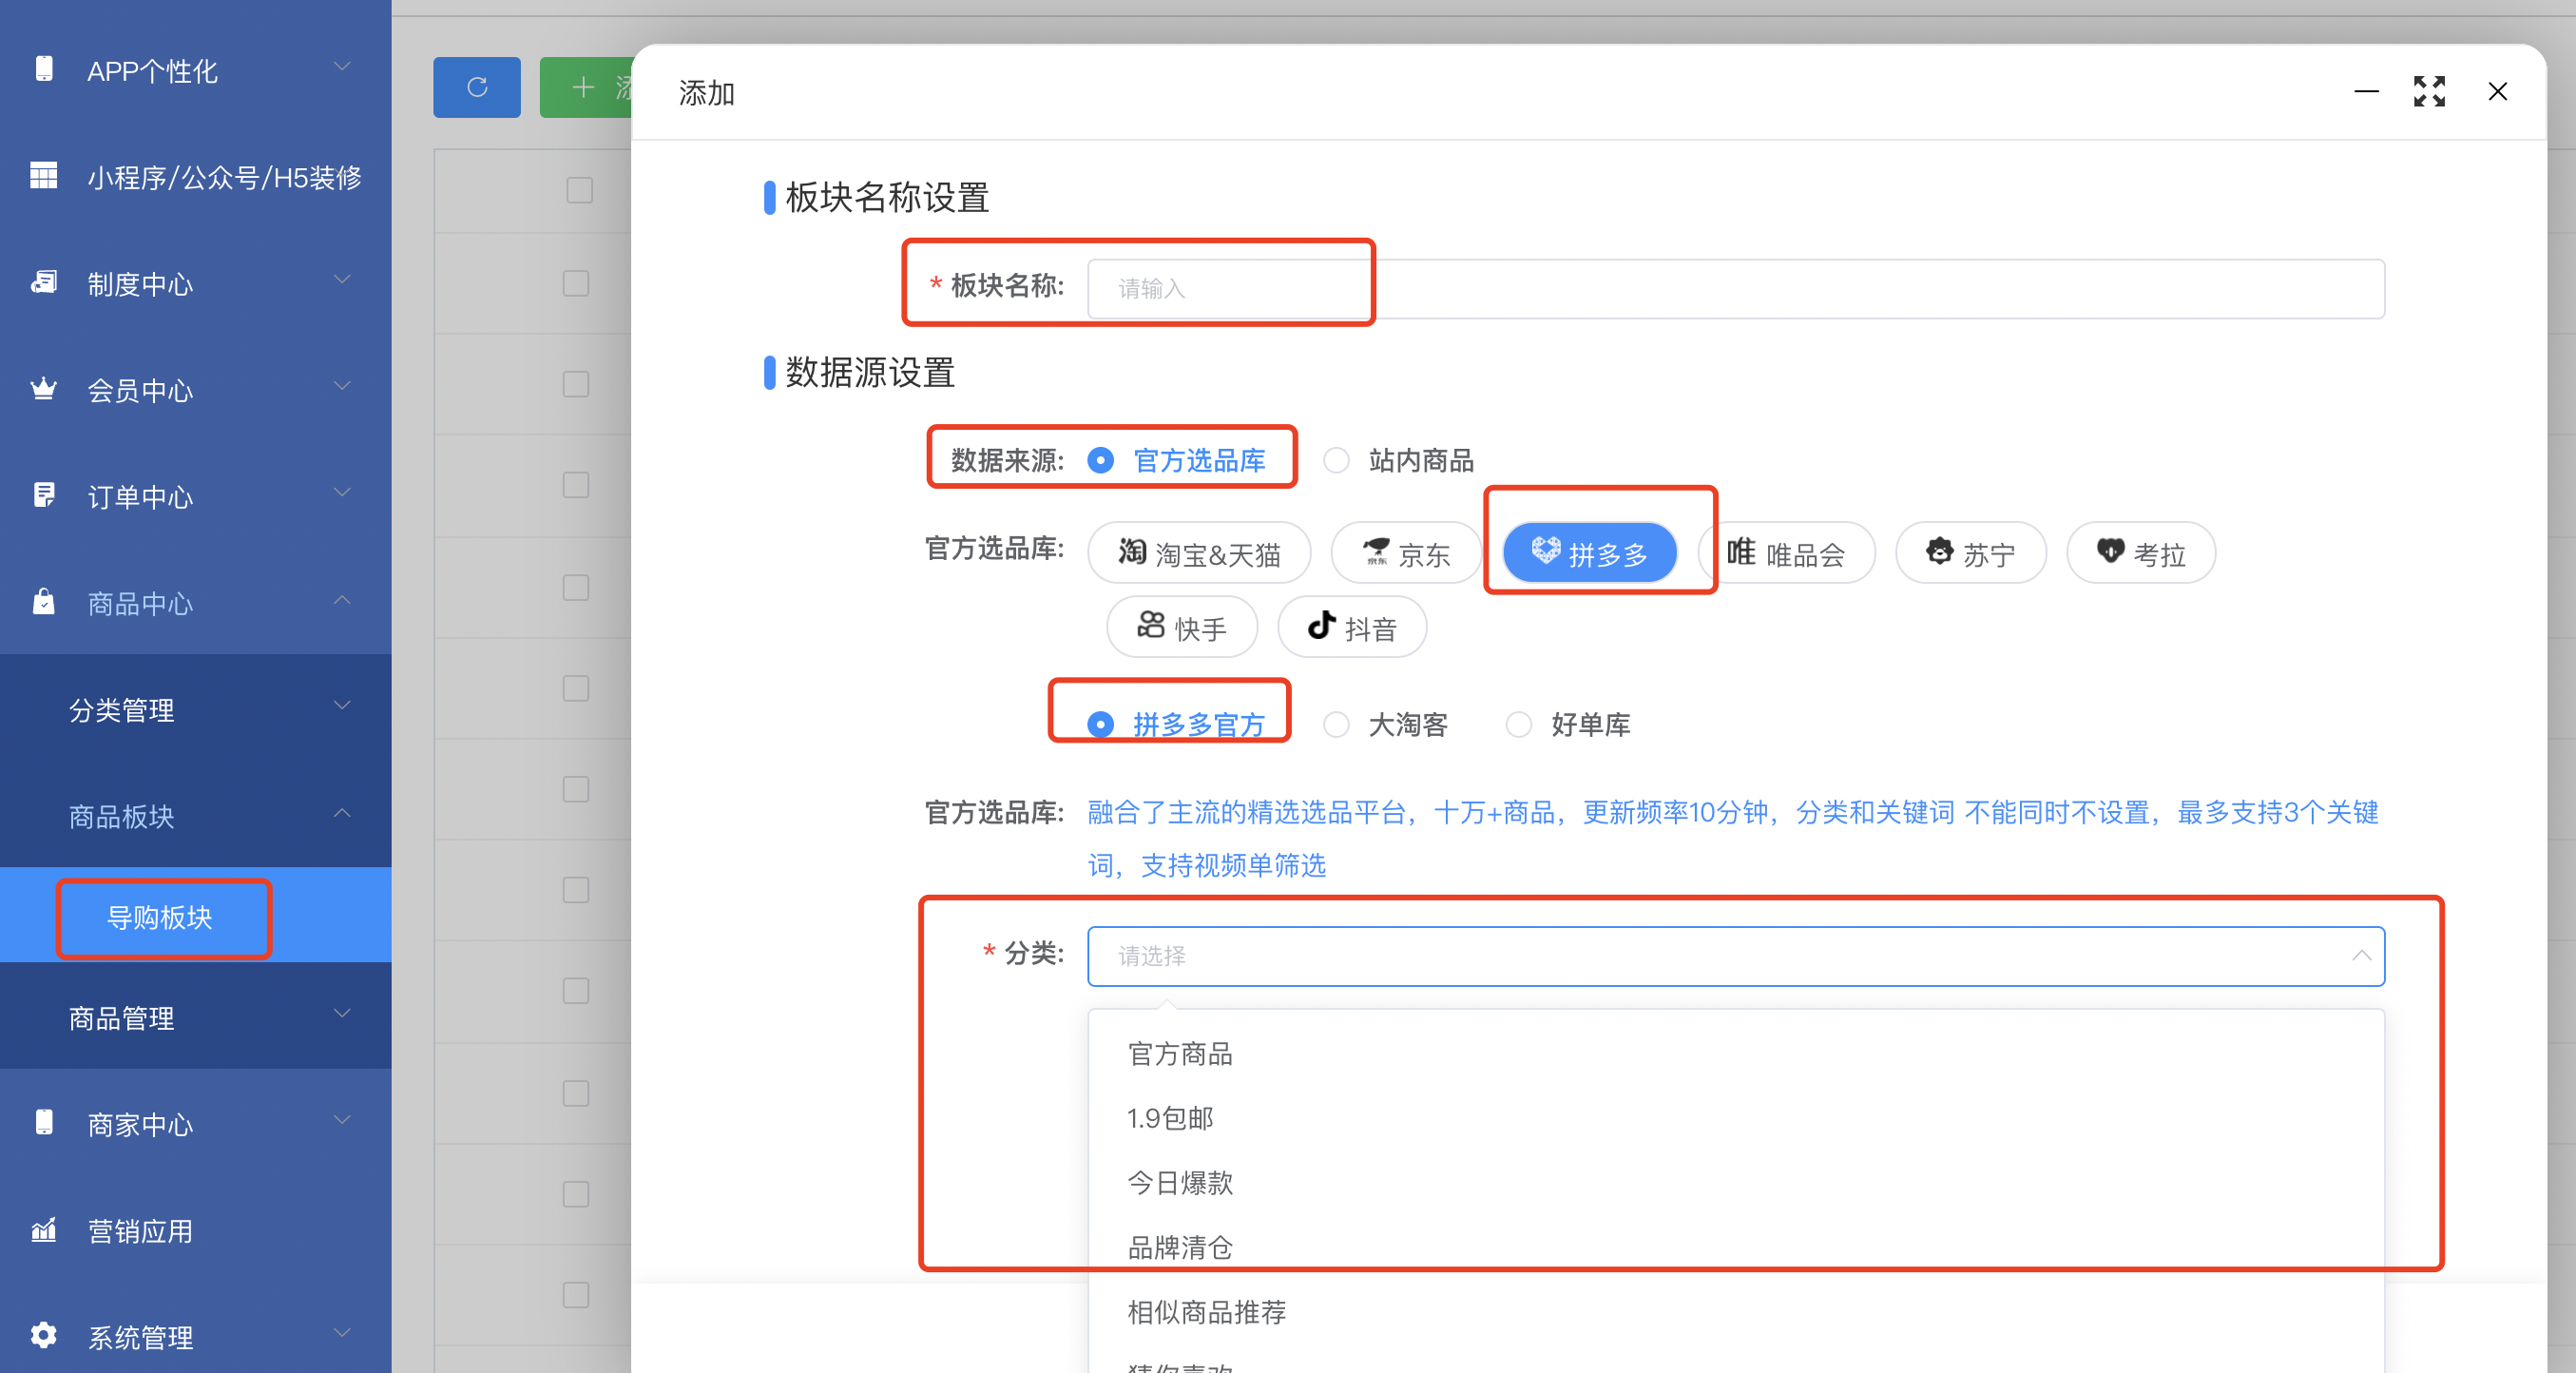Tick the header checkbox in background table
Viewport: 2576px width, 1373px height.
(x=579, y=190)
